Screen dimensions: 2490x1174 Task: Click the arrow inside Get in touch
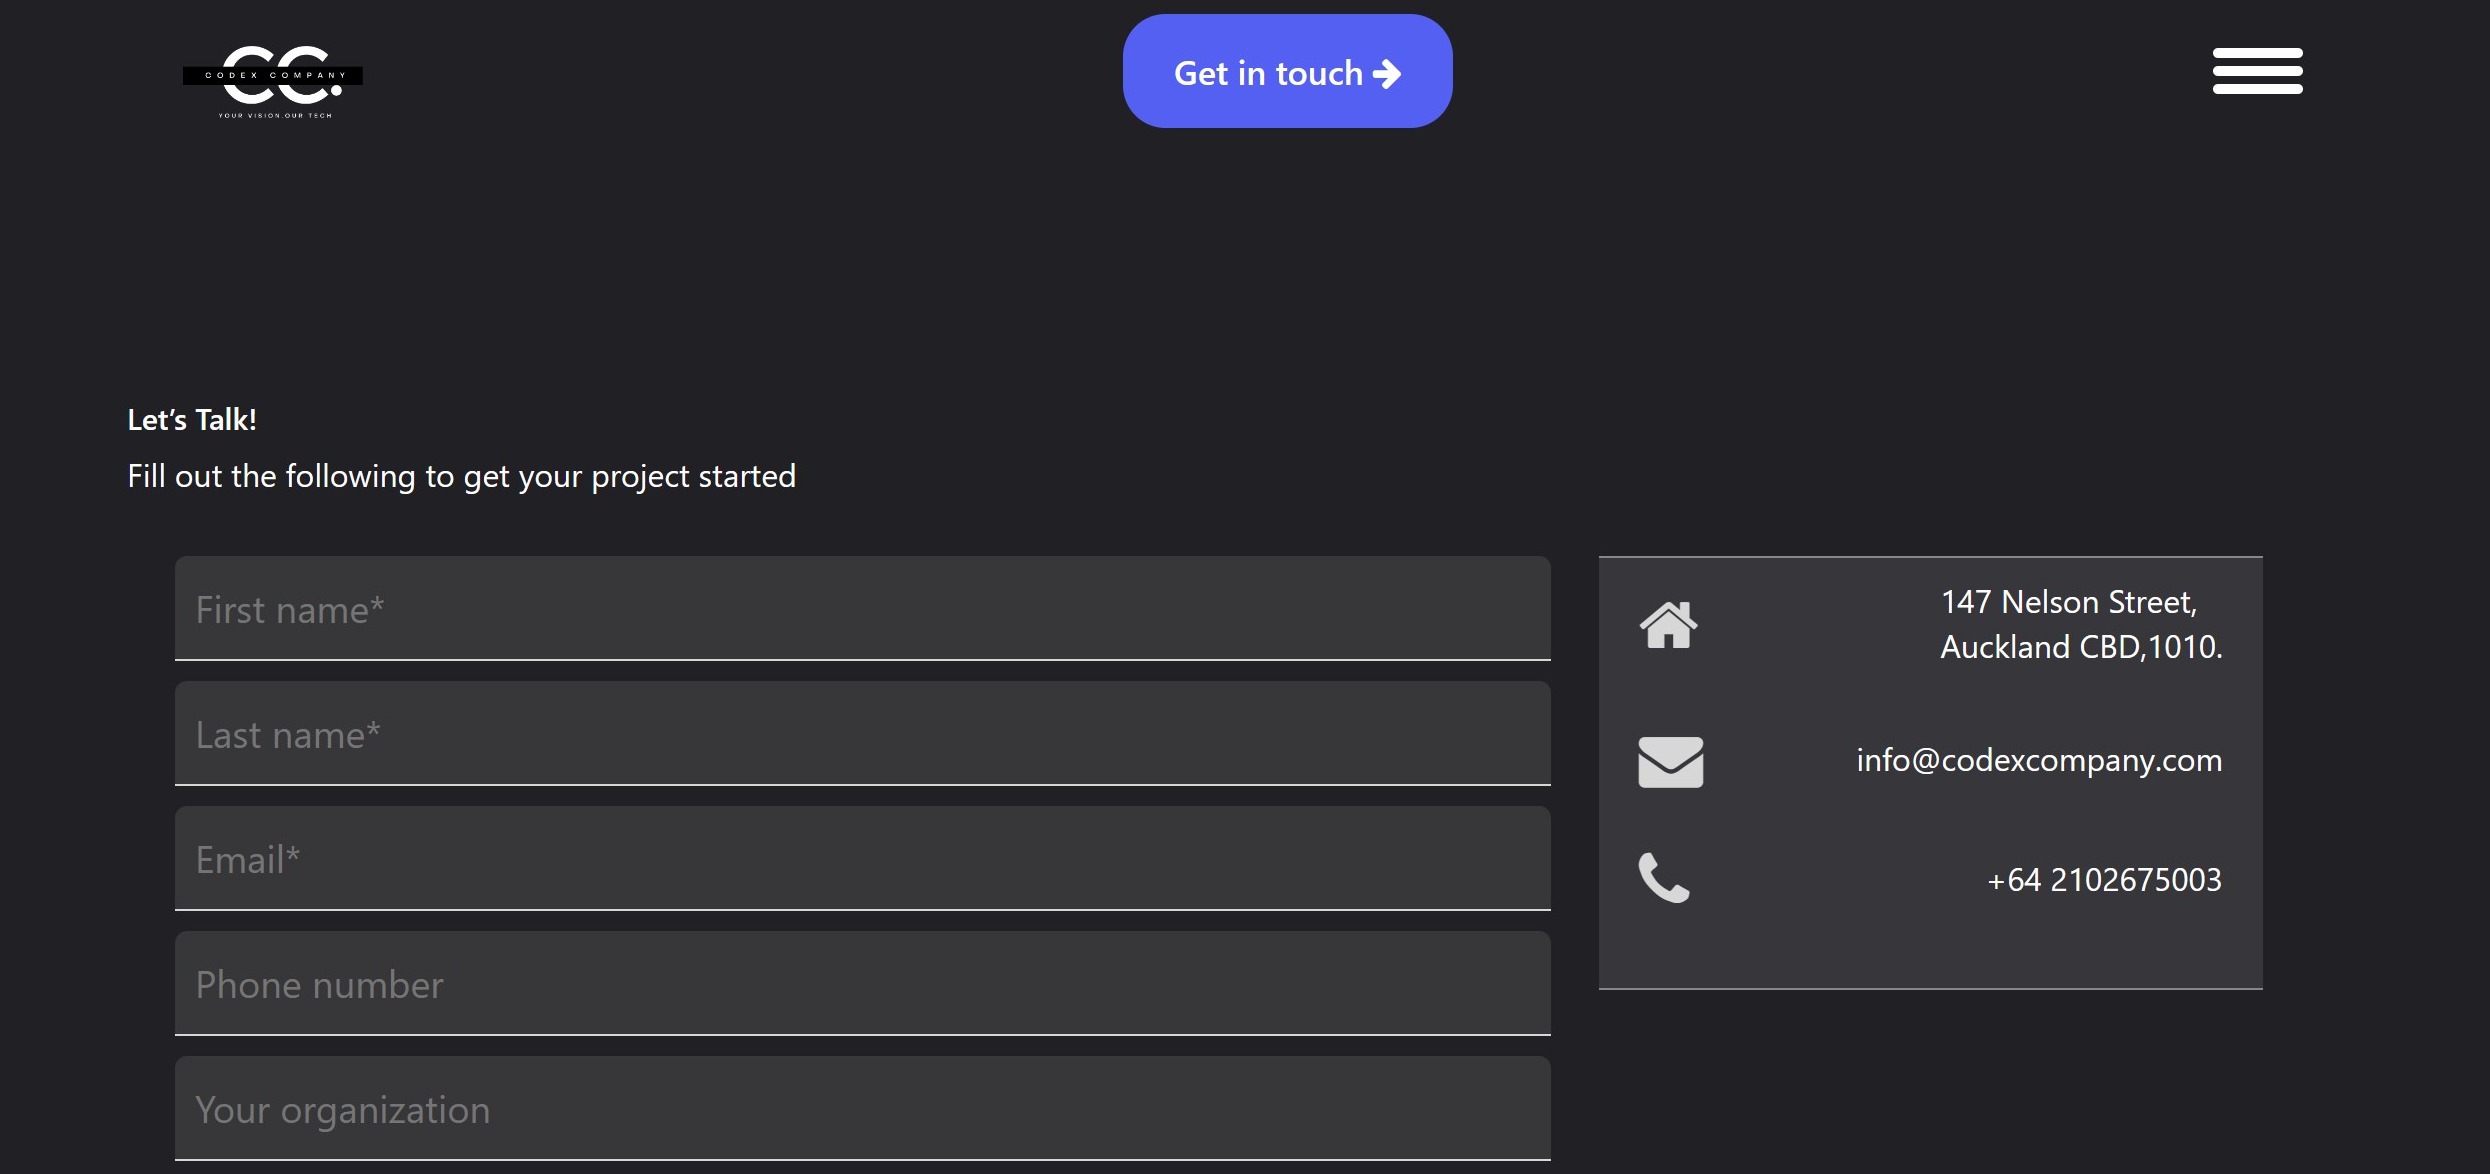click(x=1387, y=74)
